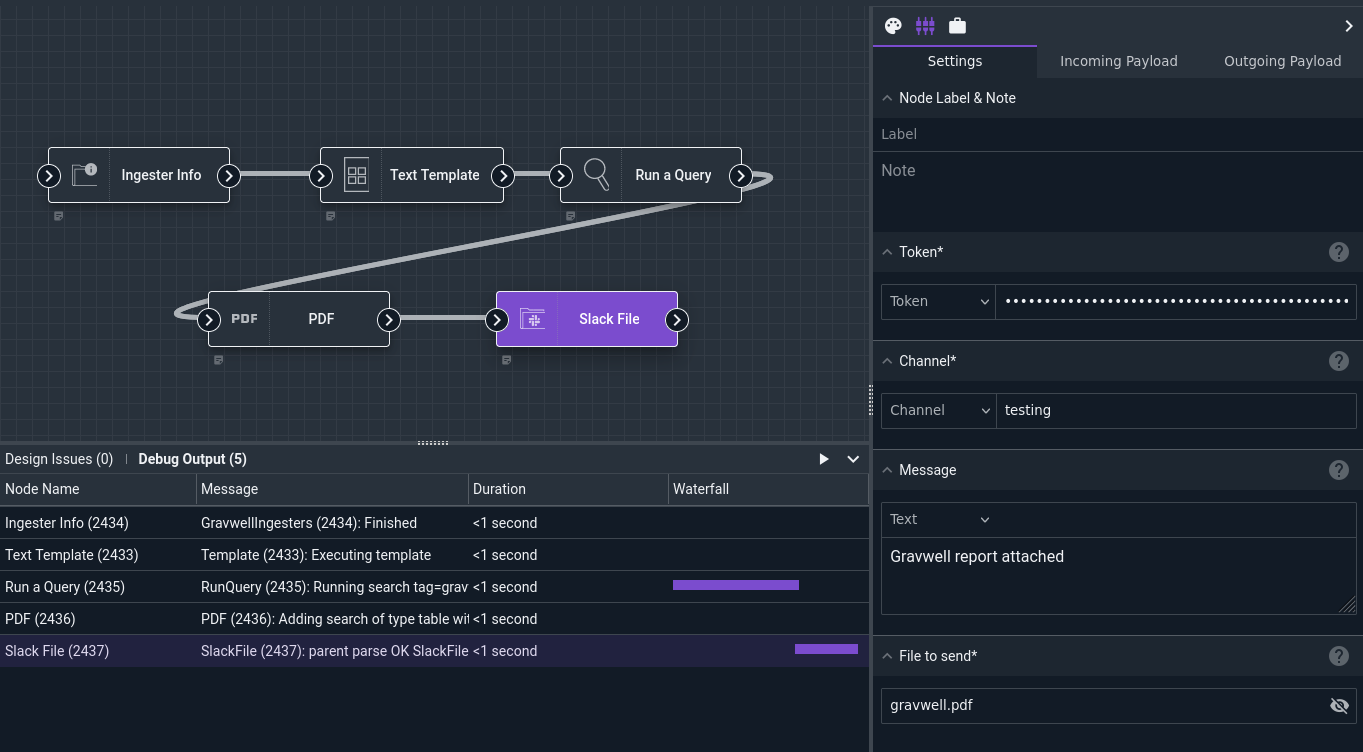Click the Waterfall column header
Screen dimensions: 1363x752
coord(768,489)
